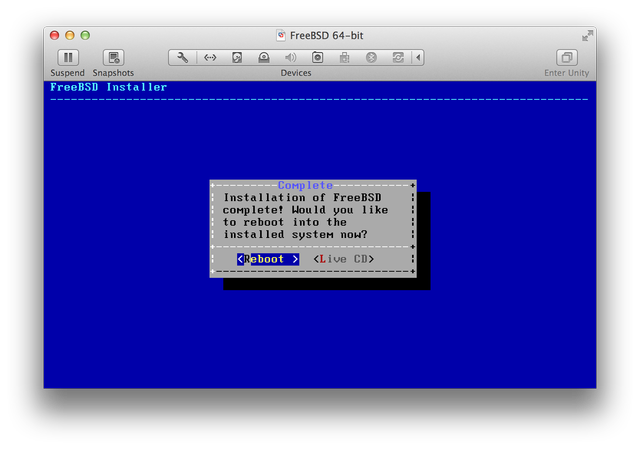Collapse the Devices toolbar arrow
This screenshot has height=449, width=640.
tap(418, 58)
